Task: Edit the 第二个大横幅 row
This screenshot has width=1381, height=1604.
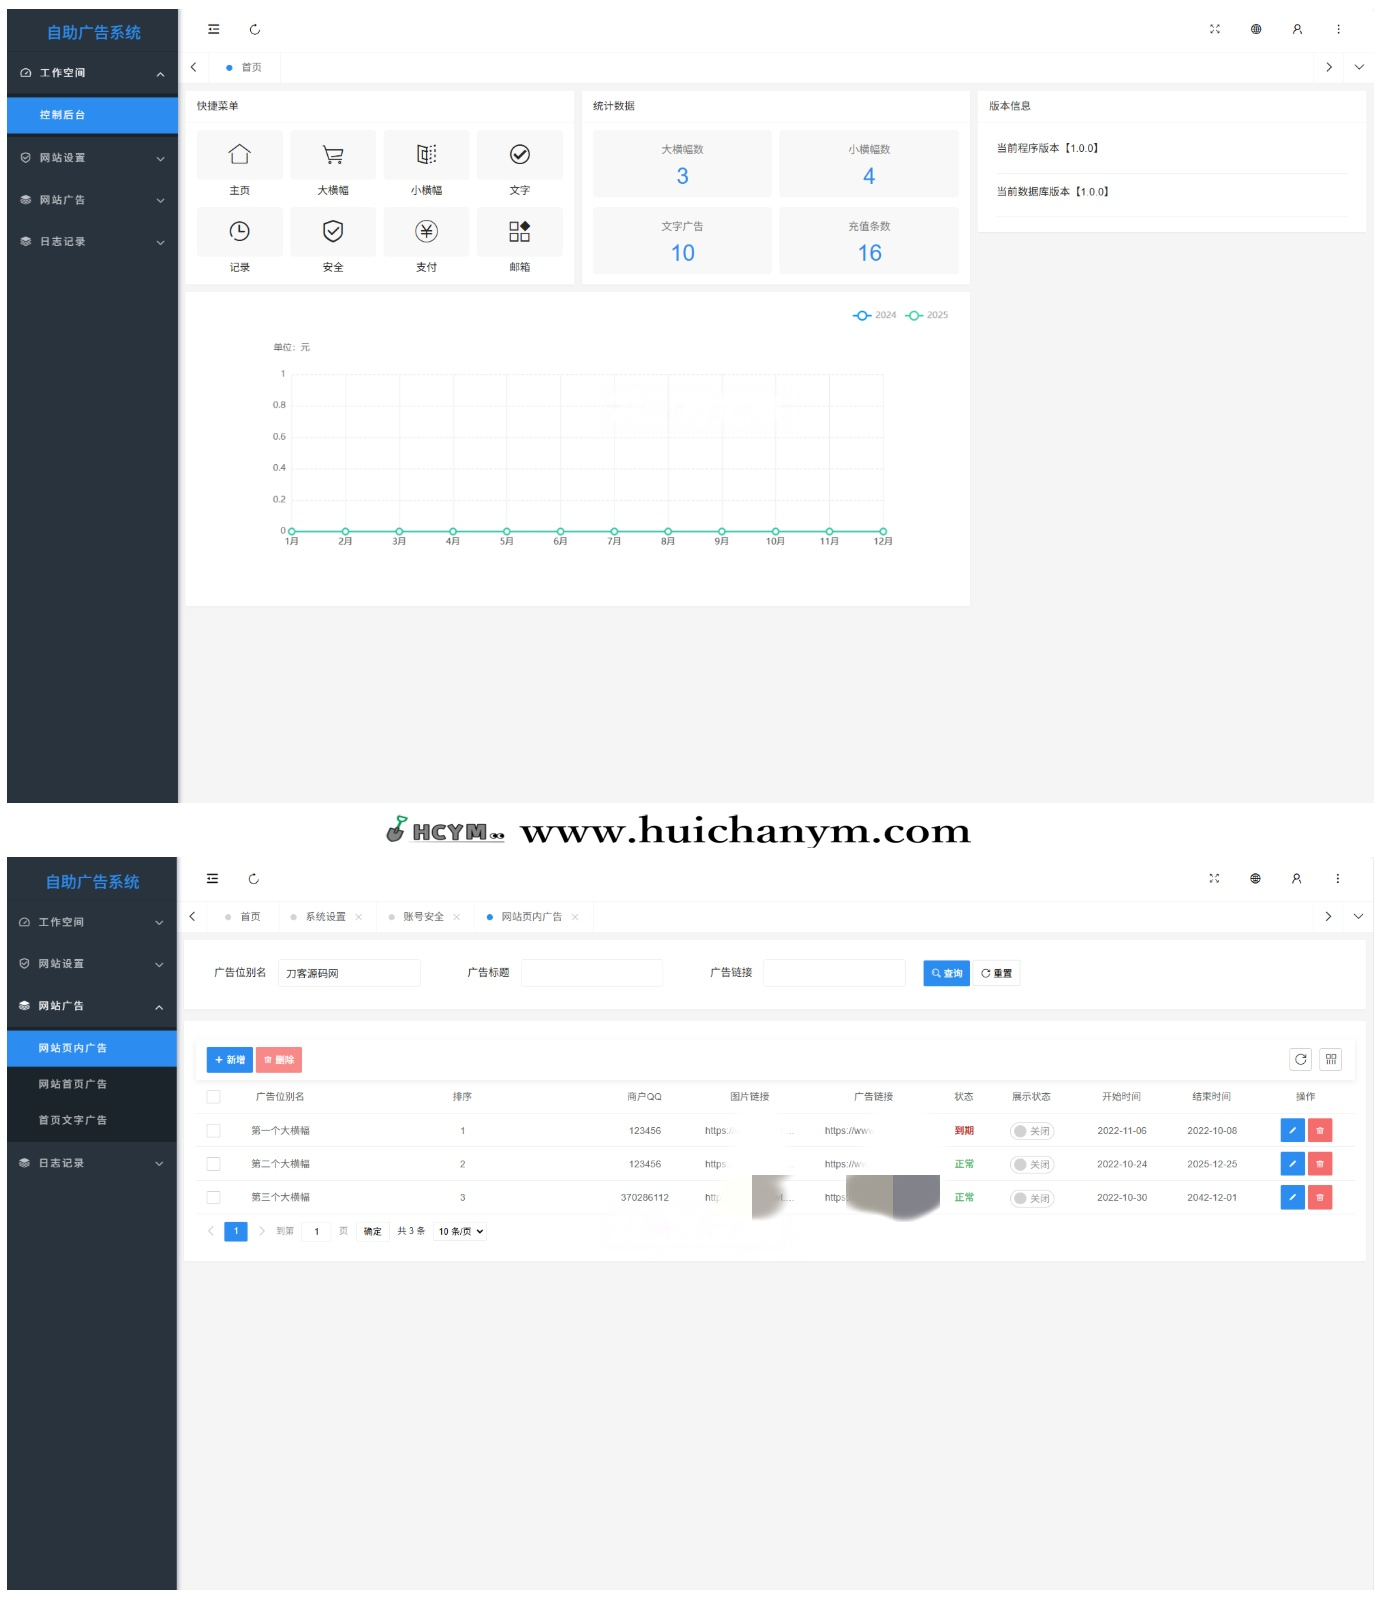Action: click(1292, 1165)
